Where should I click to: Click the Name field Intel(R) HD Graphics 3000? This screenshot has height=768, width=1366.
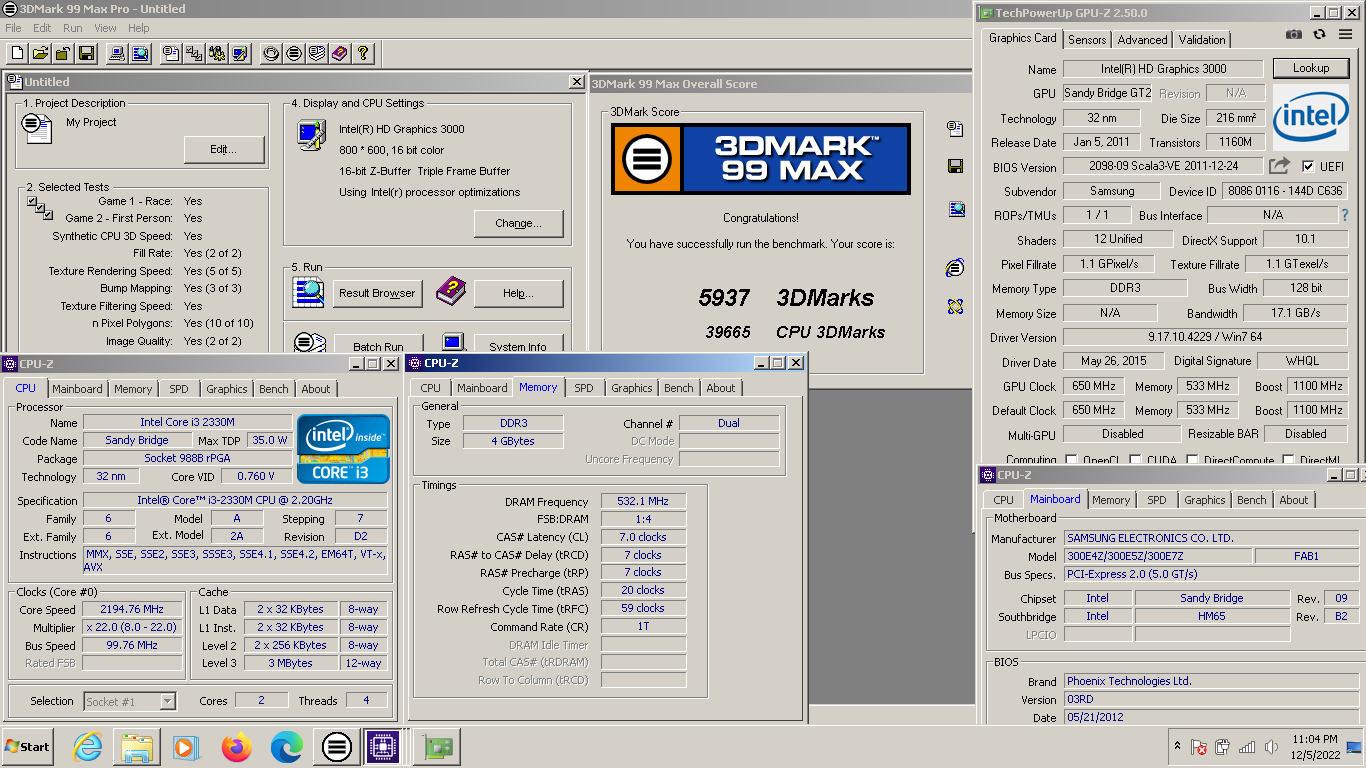tap(1163, 69)
